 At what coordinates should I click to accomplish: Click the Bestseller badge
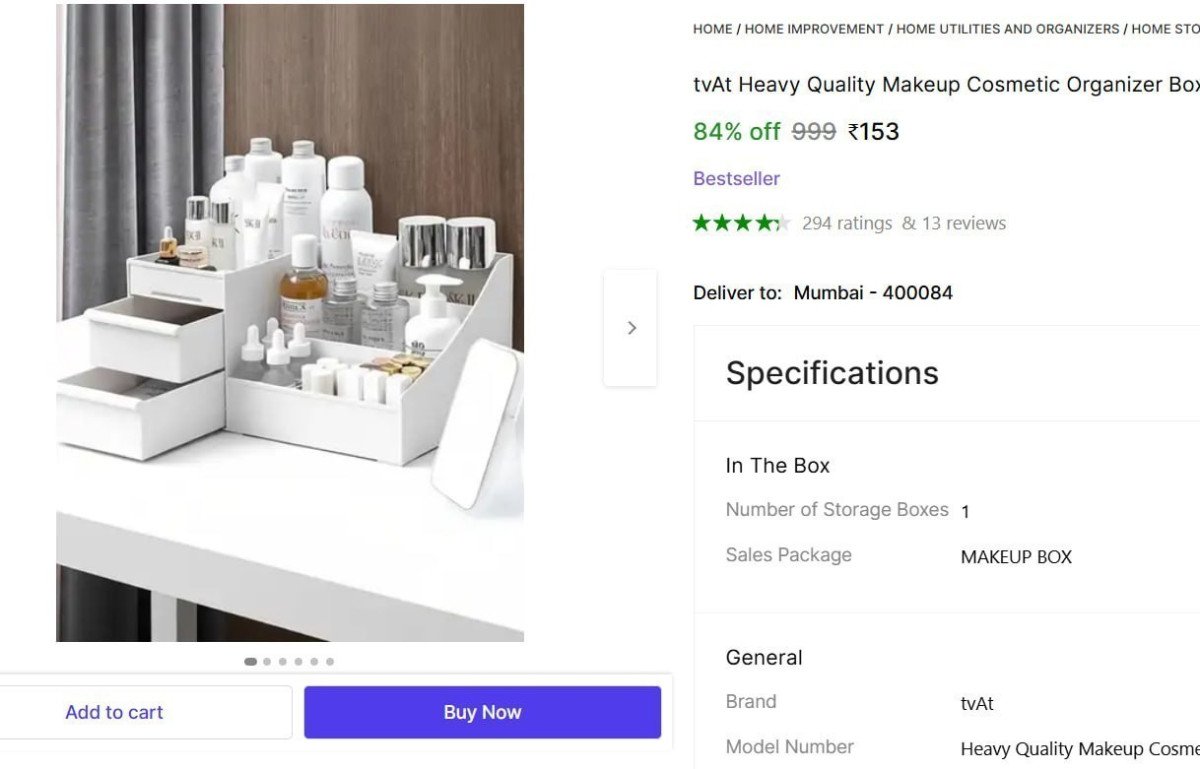(736, 178)
